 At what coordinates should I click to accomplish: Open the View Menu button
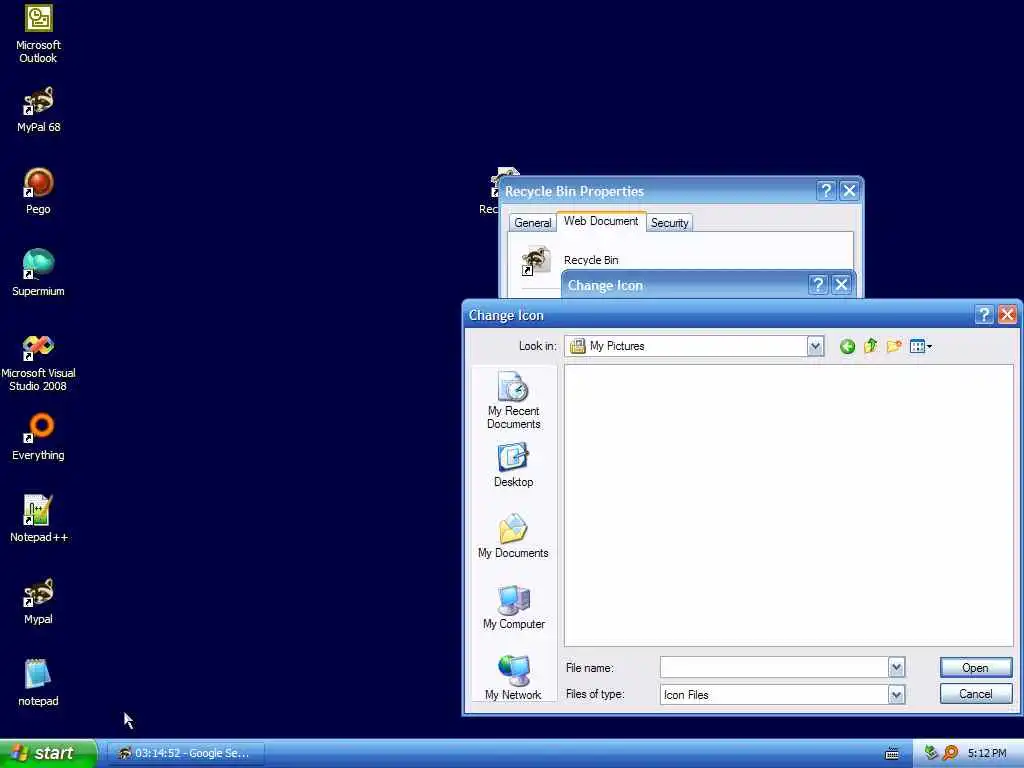pyautogui.click(x=921, y=346)
